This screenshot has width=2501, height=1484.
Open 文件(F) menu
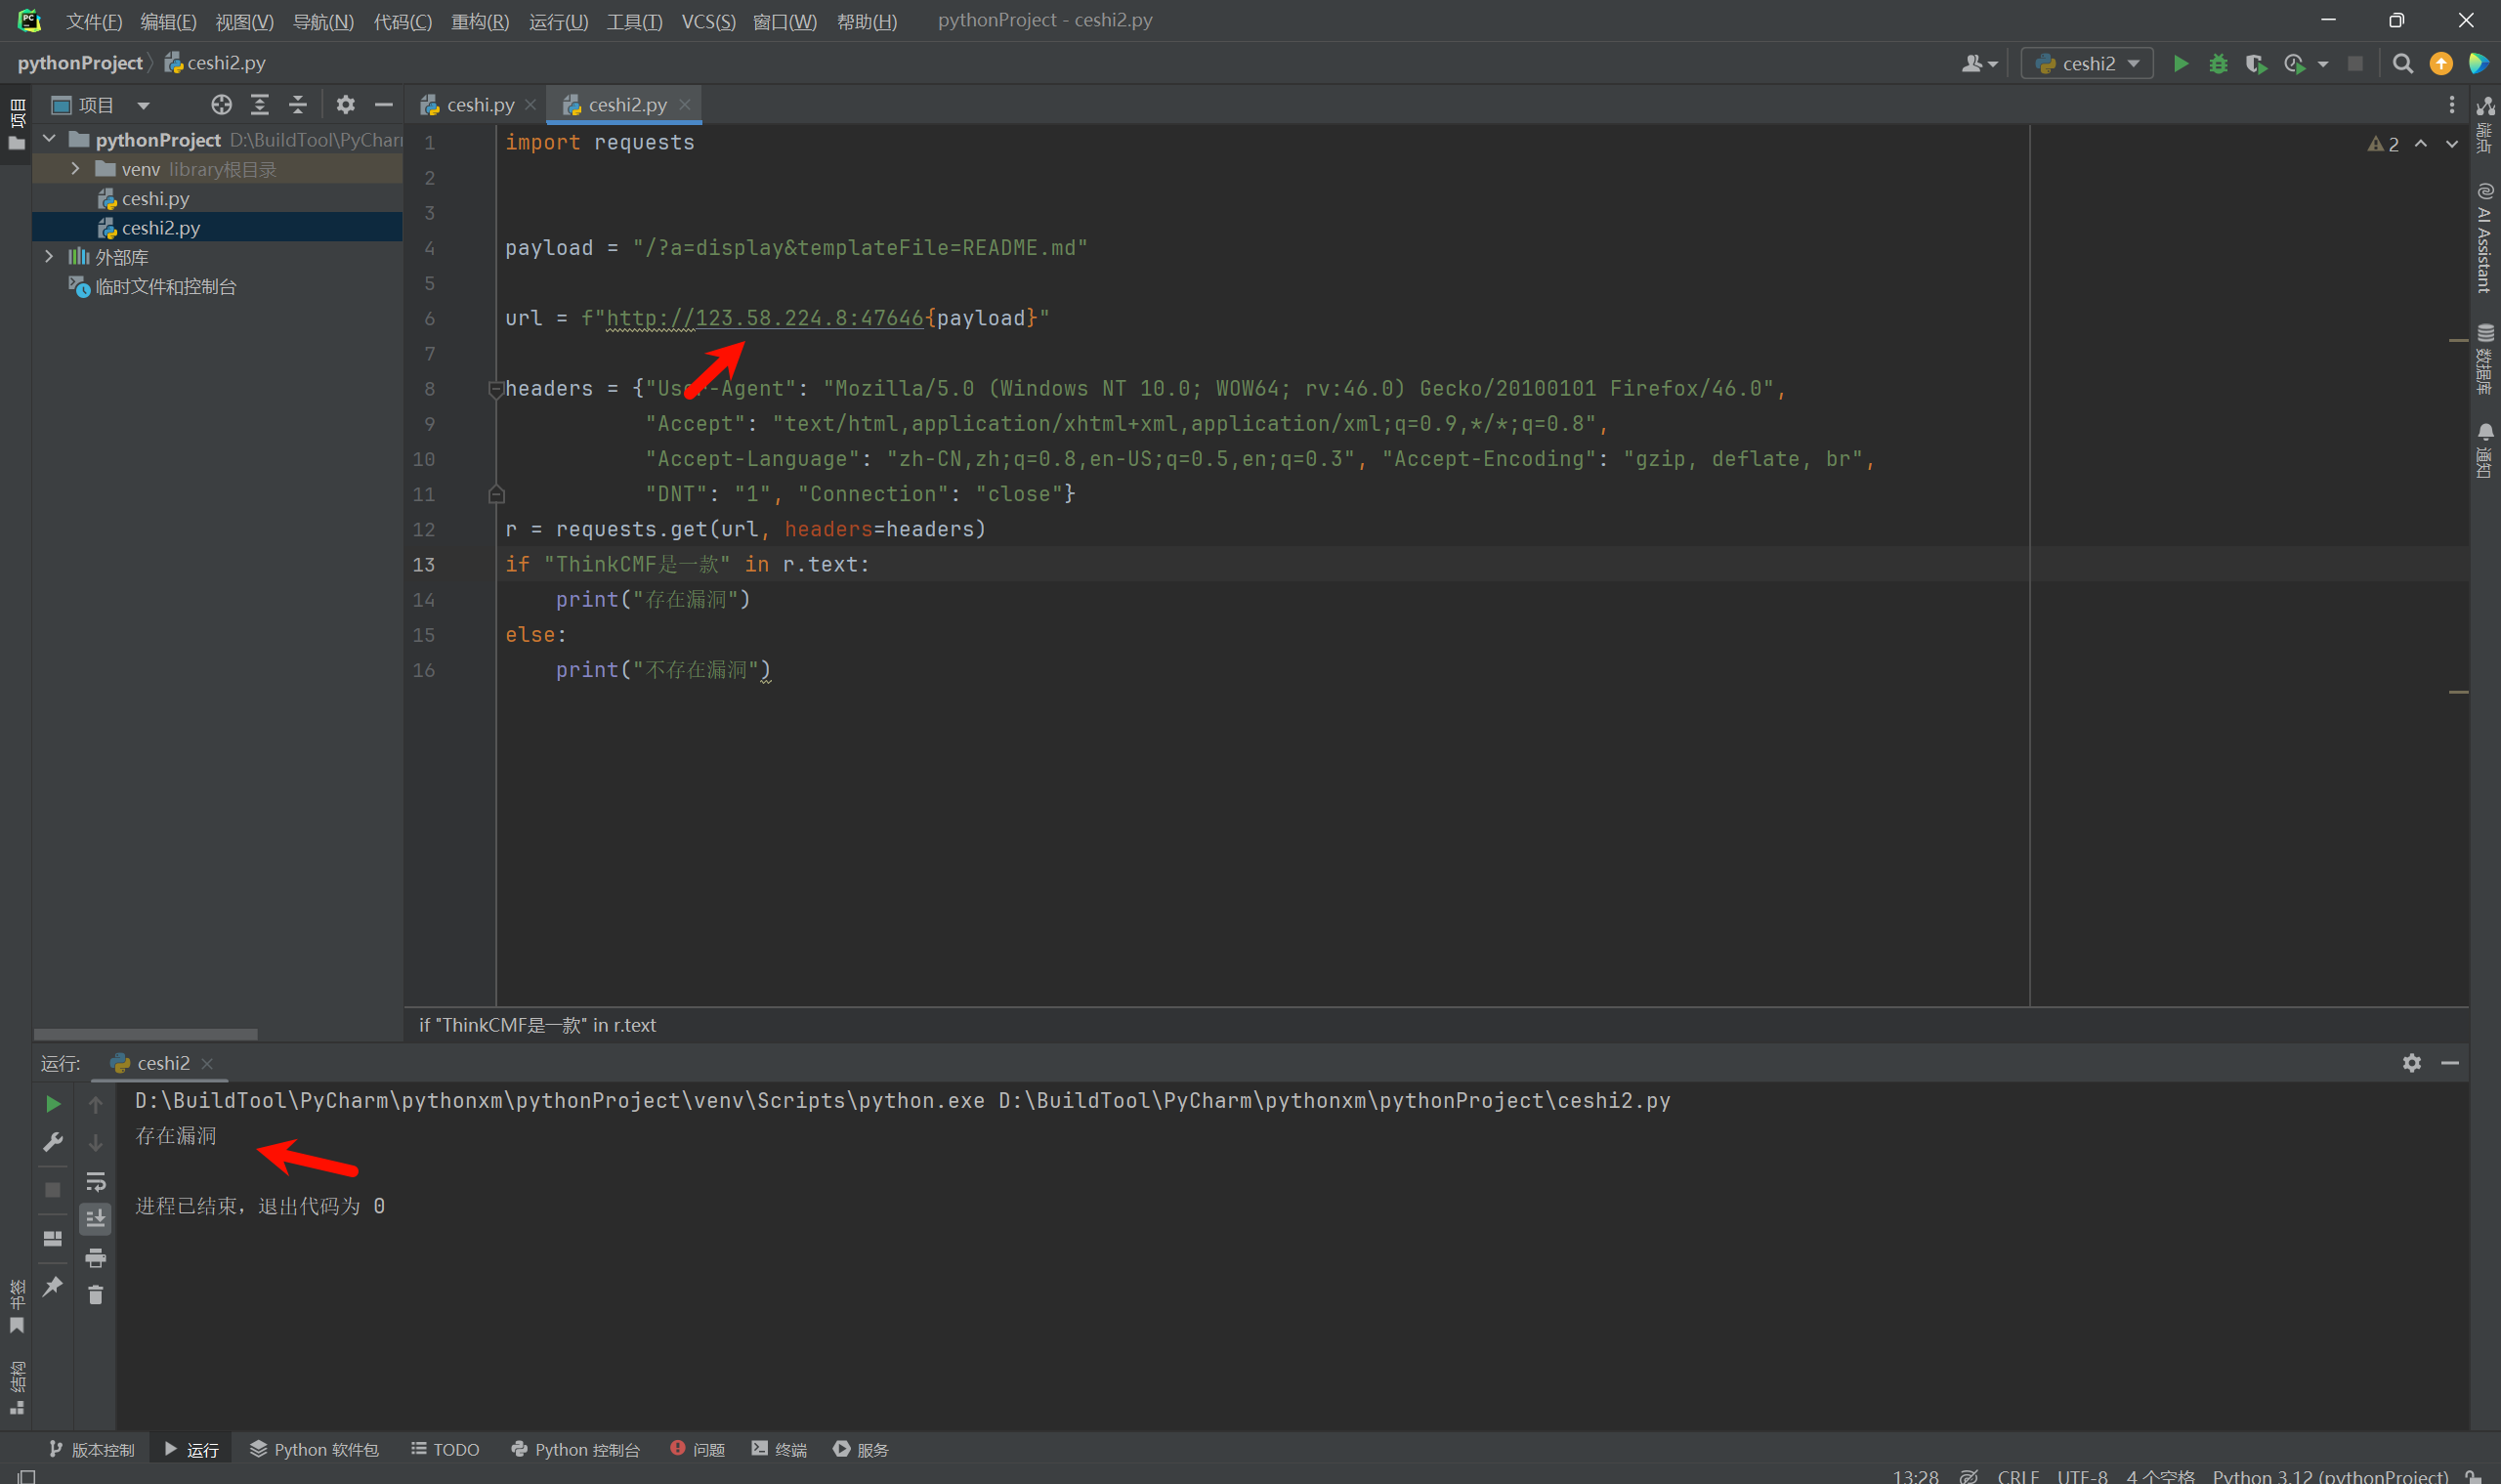tap(94, 21)
